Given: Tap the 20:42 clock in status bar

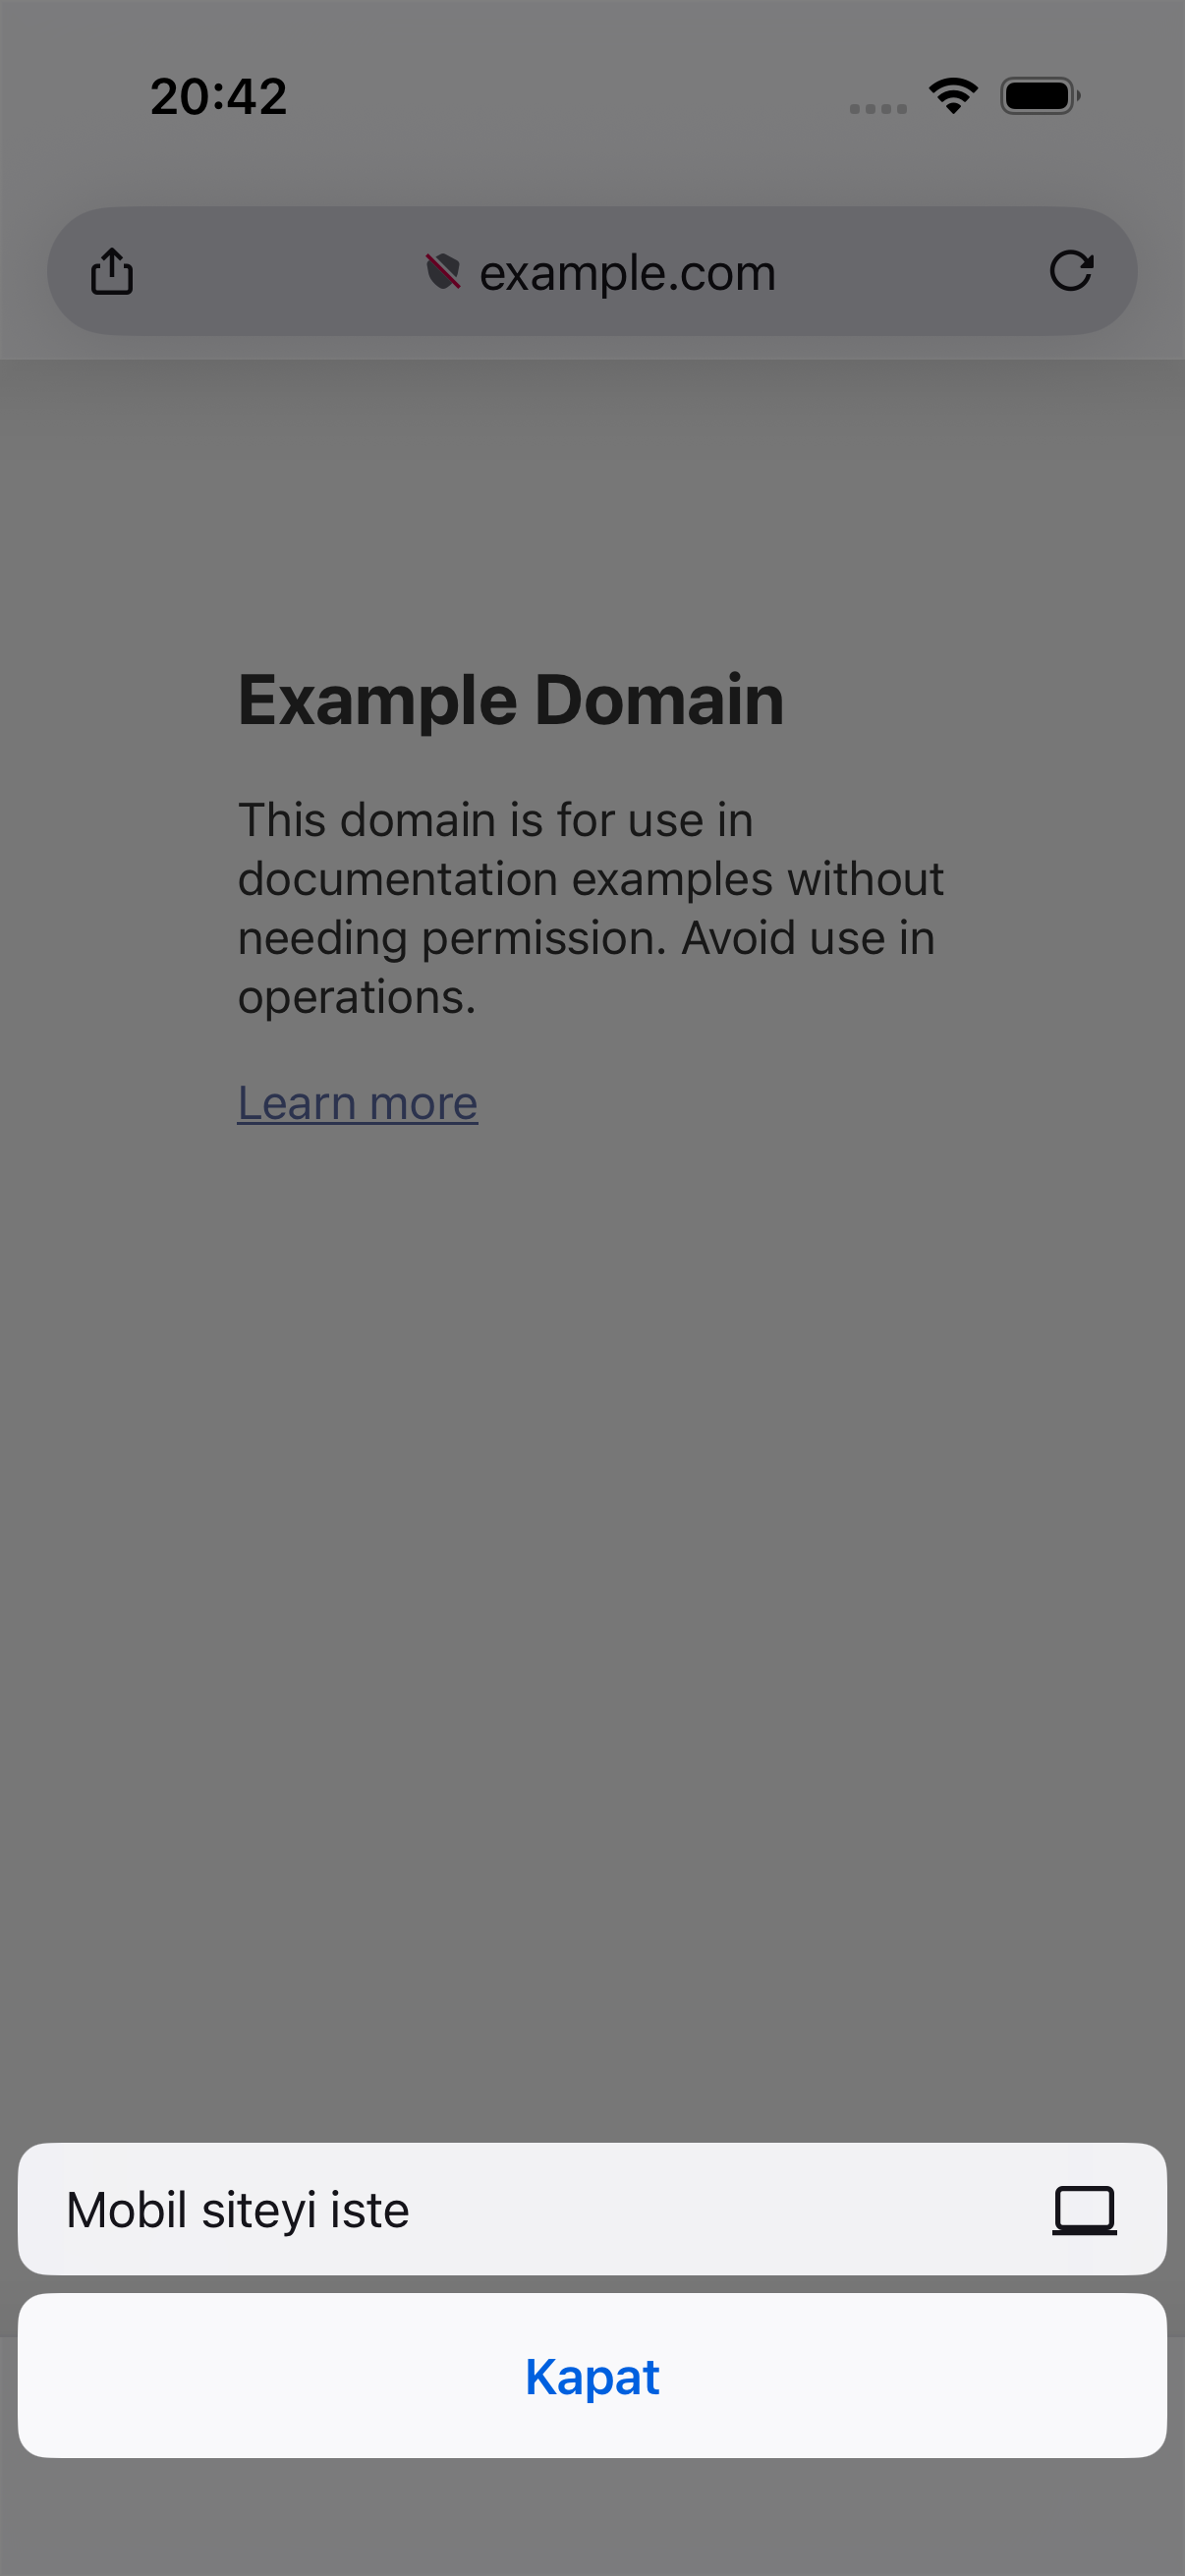Looking at the screenshot, I should tap(219, 97).
